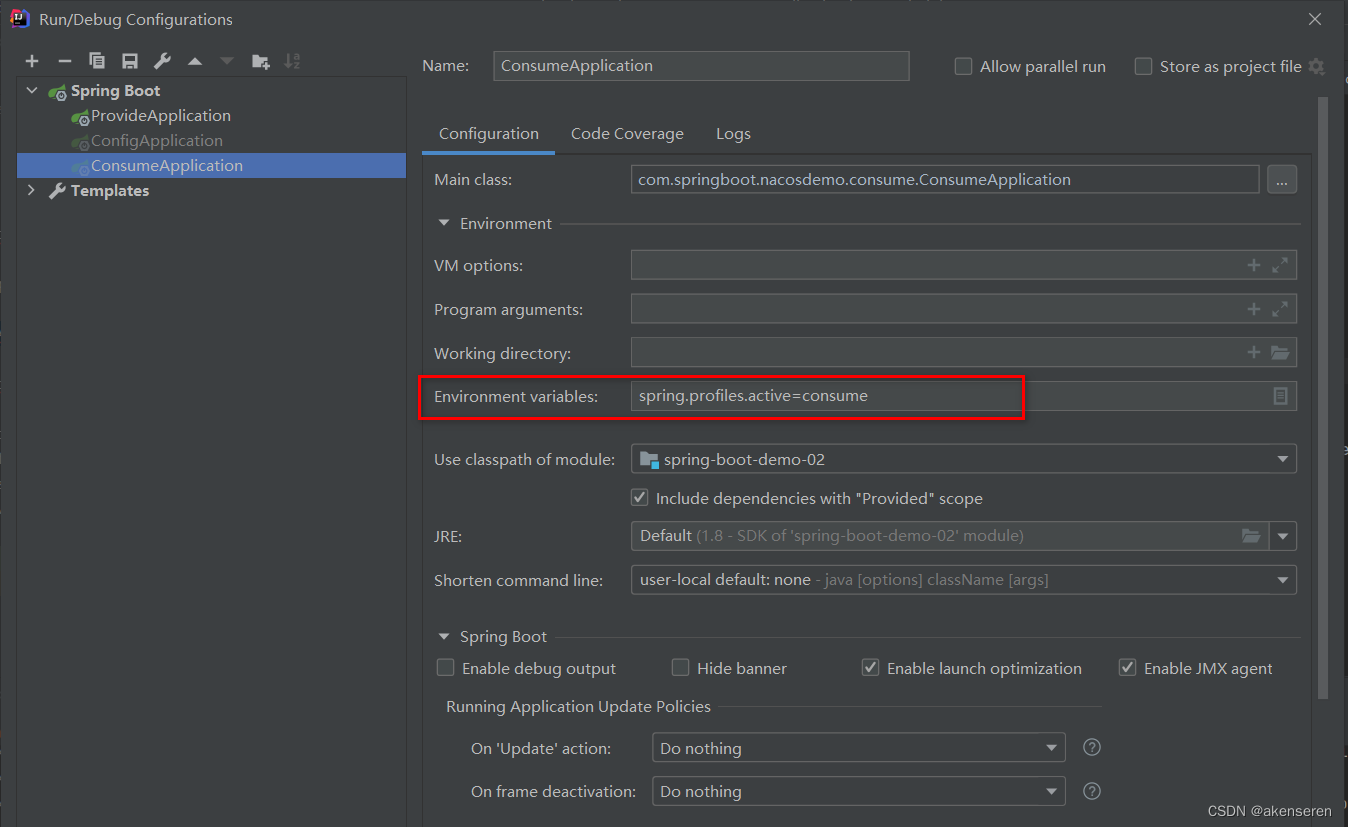Viewport: 1348px width, 827px height.
Task: Create new folder icon in toolbar
Action: [x=260, y=62]
